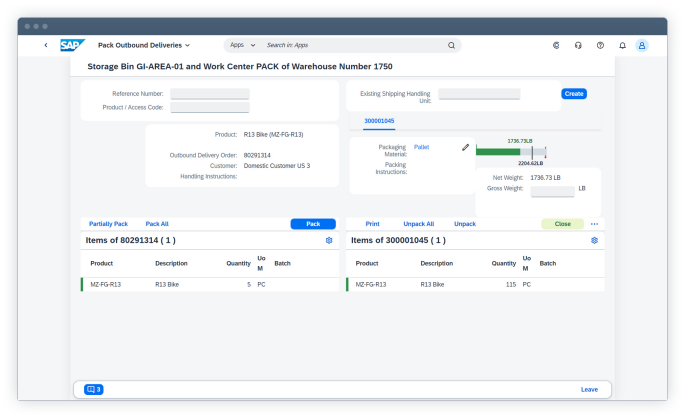The height and width of the screenshot is (418, 685).
Task: Open the help question mark icon
Action: click(x=600, y=45)
